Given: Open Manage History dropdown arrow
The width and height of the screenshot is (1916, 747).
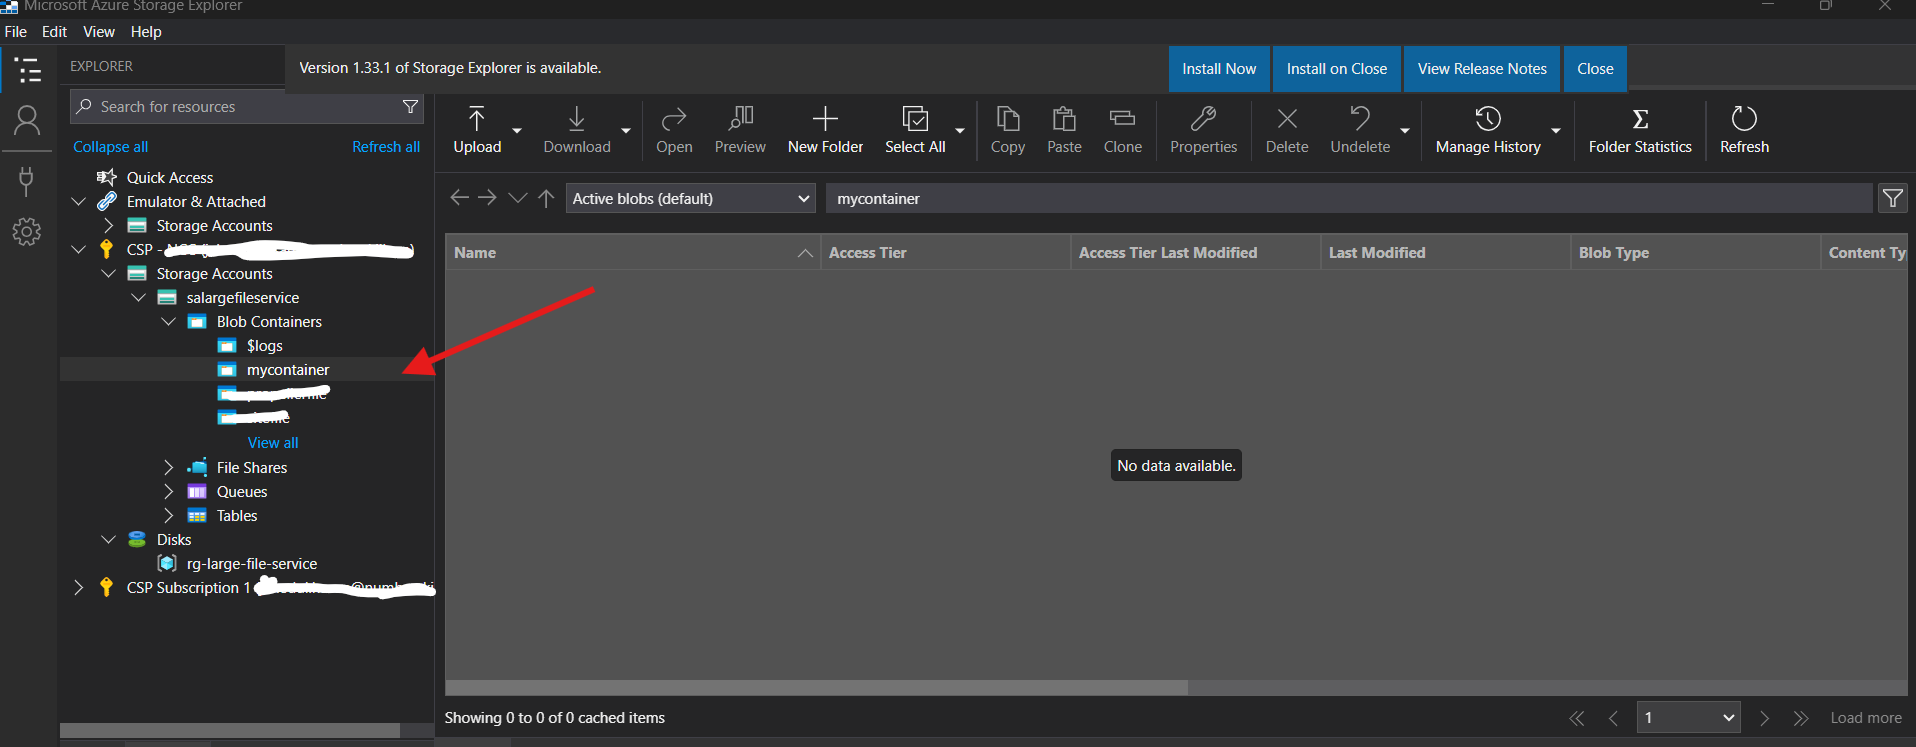Looking at the screenshot, I should click(x=1556, y=130).
